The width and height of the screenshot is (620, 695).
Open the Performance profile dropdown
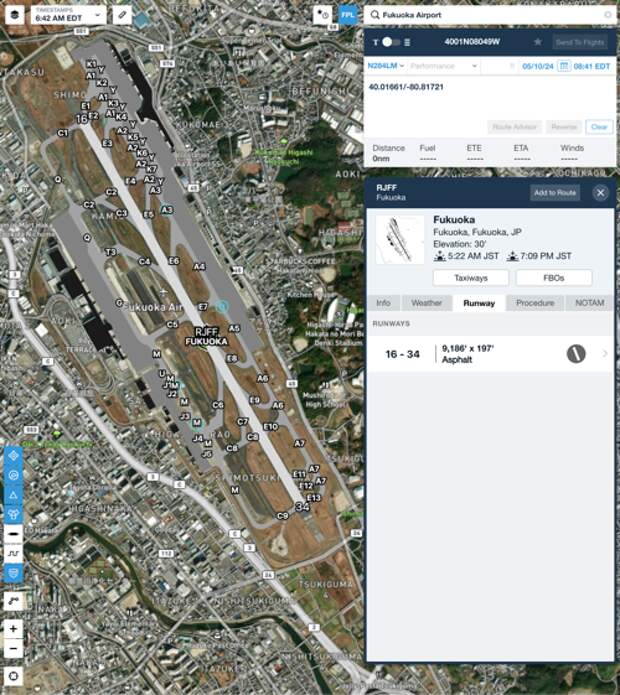tap(443, 66)
